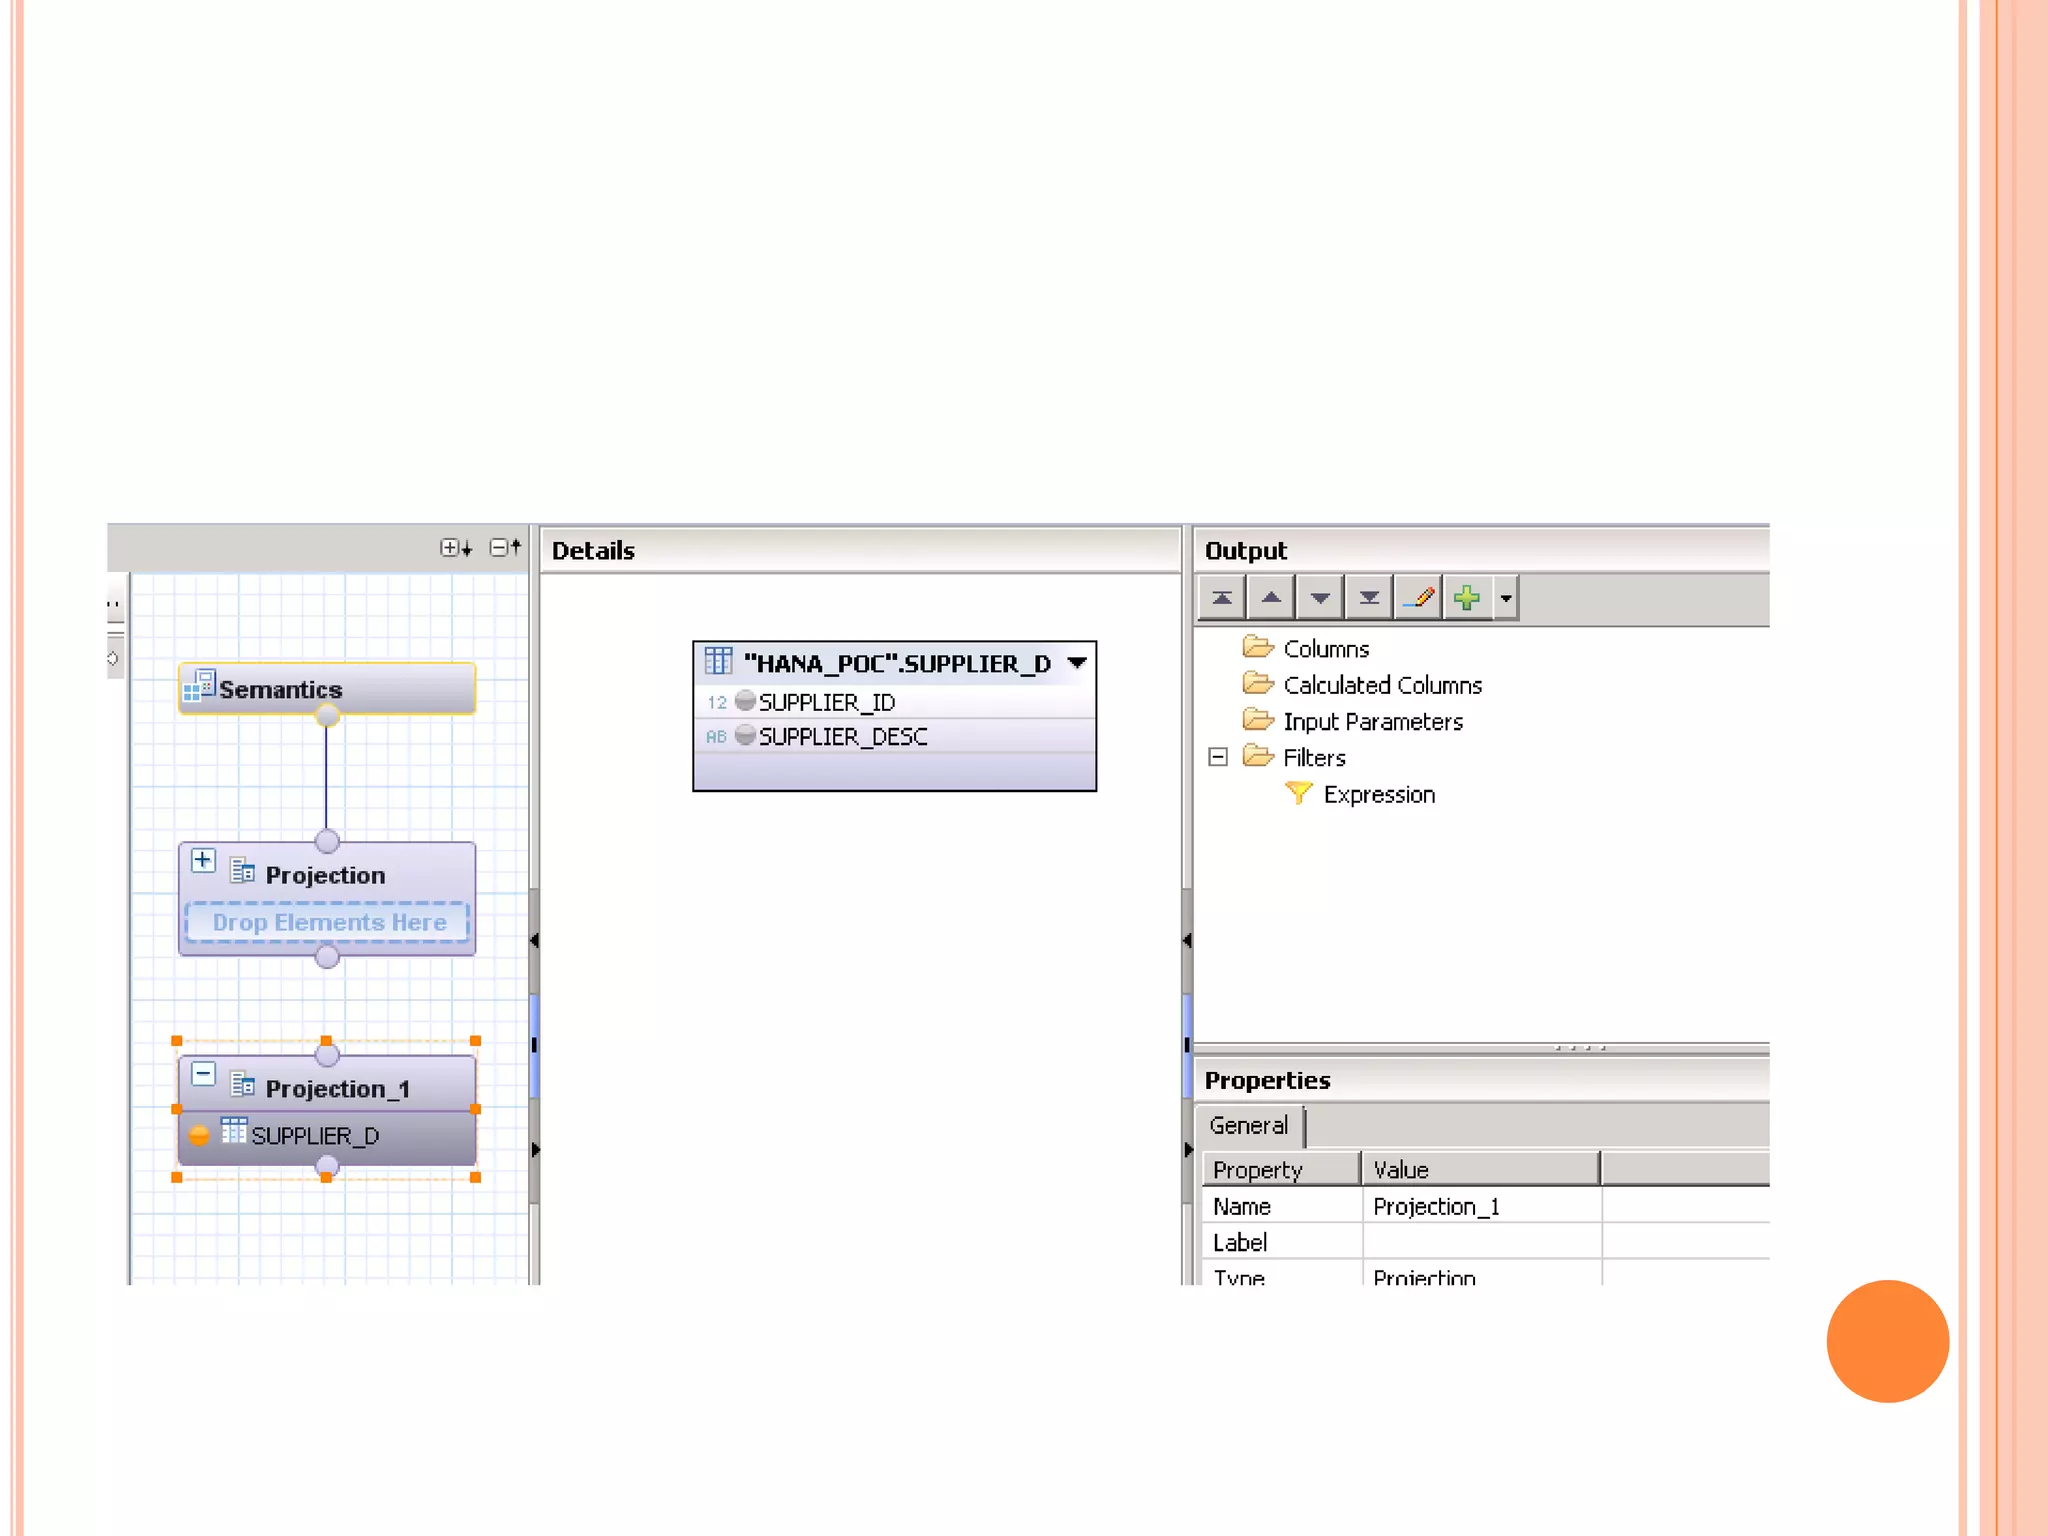This screenshot has width=2048, height=1536.
Task: Click the move-to-top arrow in Output toolbar
Action: [x=1221, y=598]
